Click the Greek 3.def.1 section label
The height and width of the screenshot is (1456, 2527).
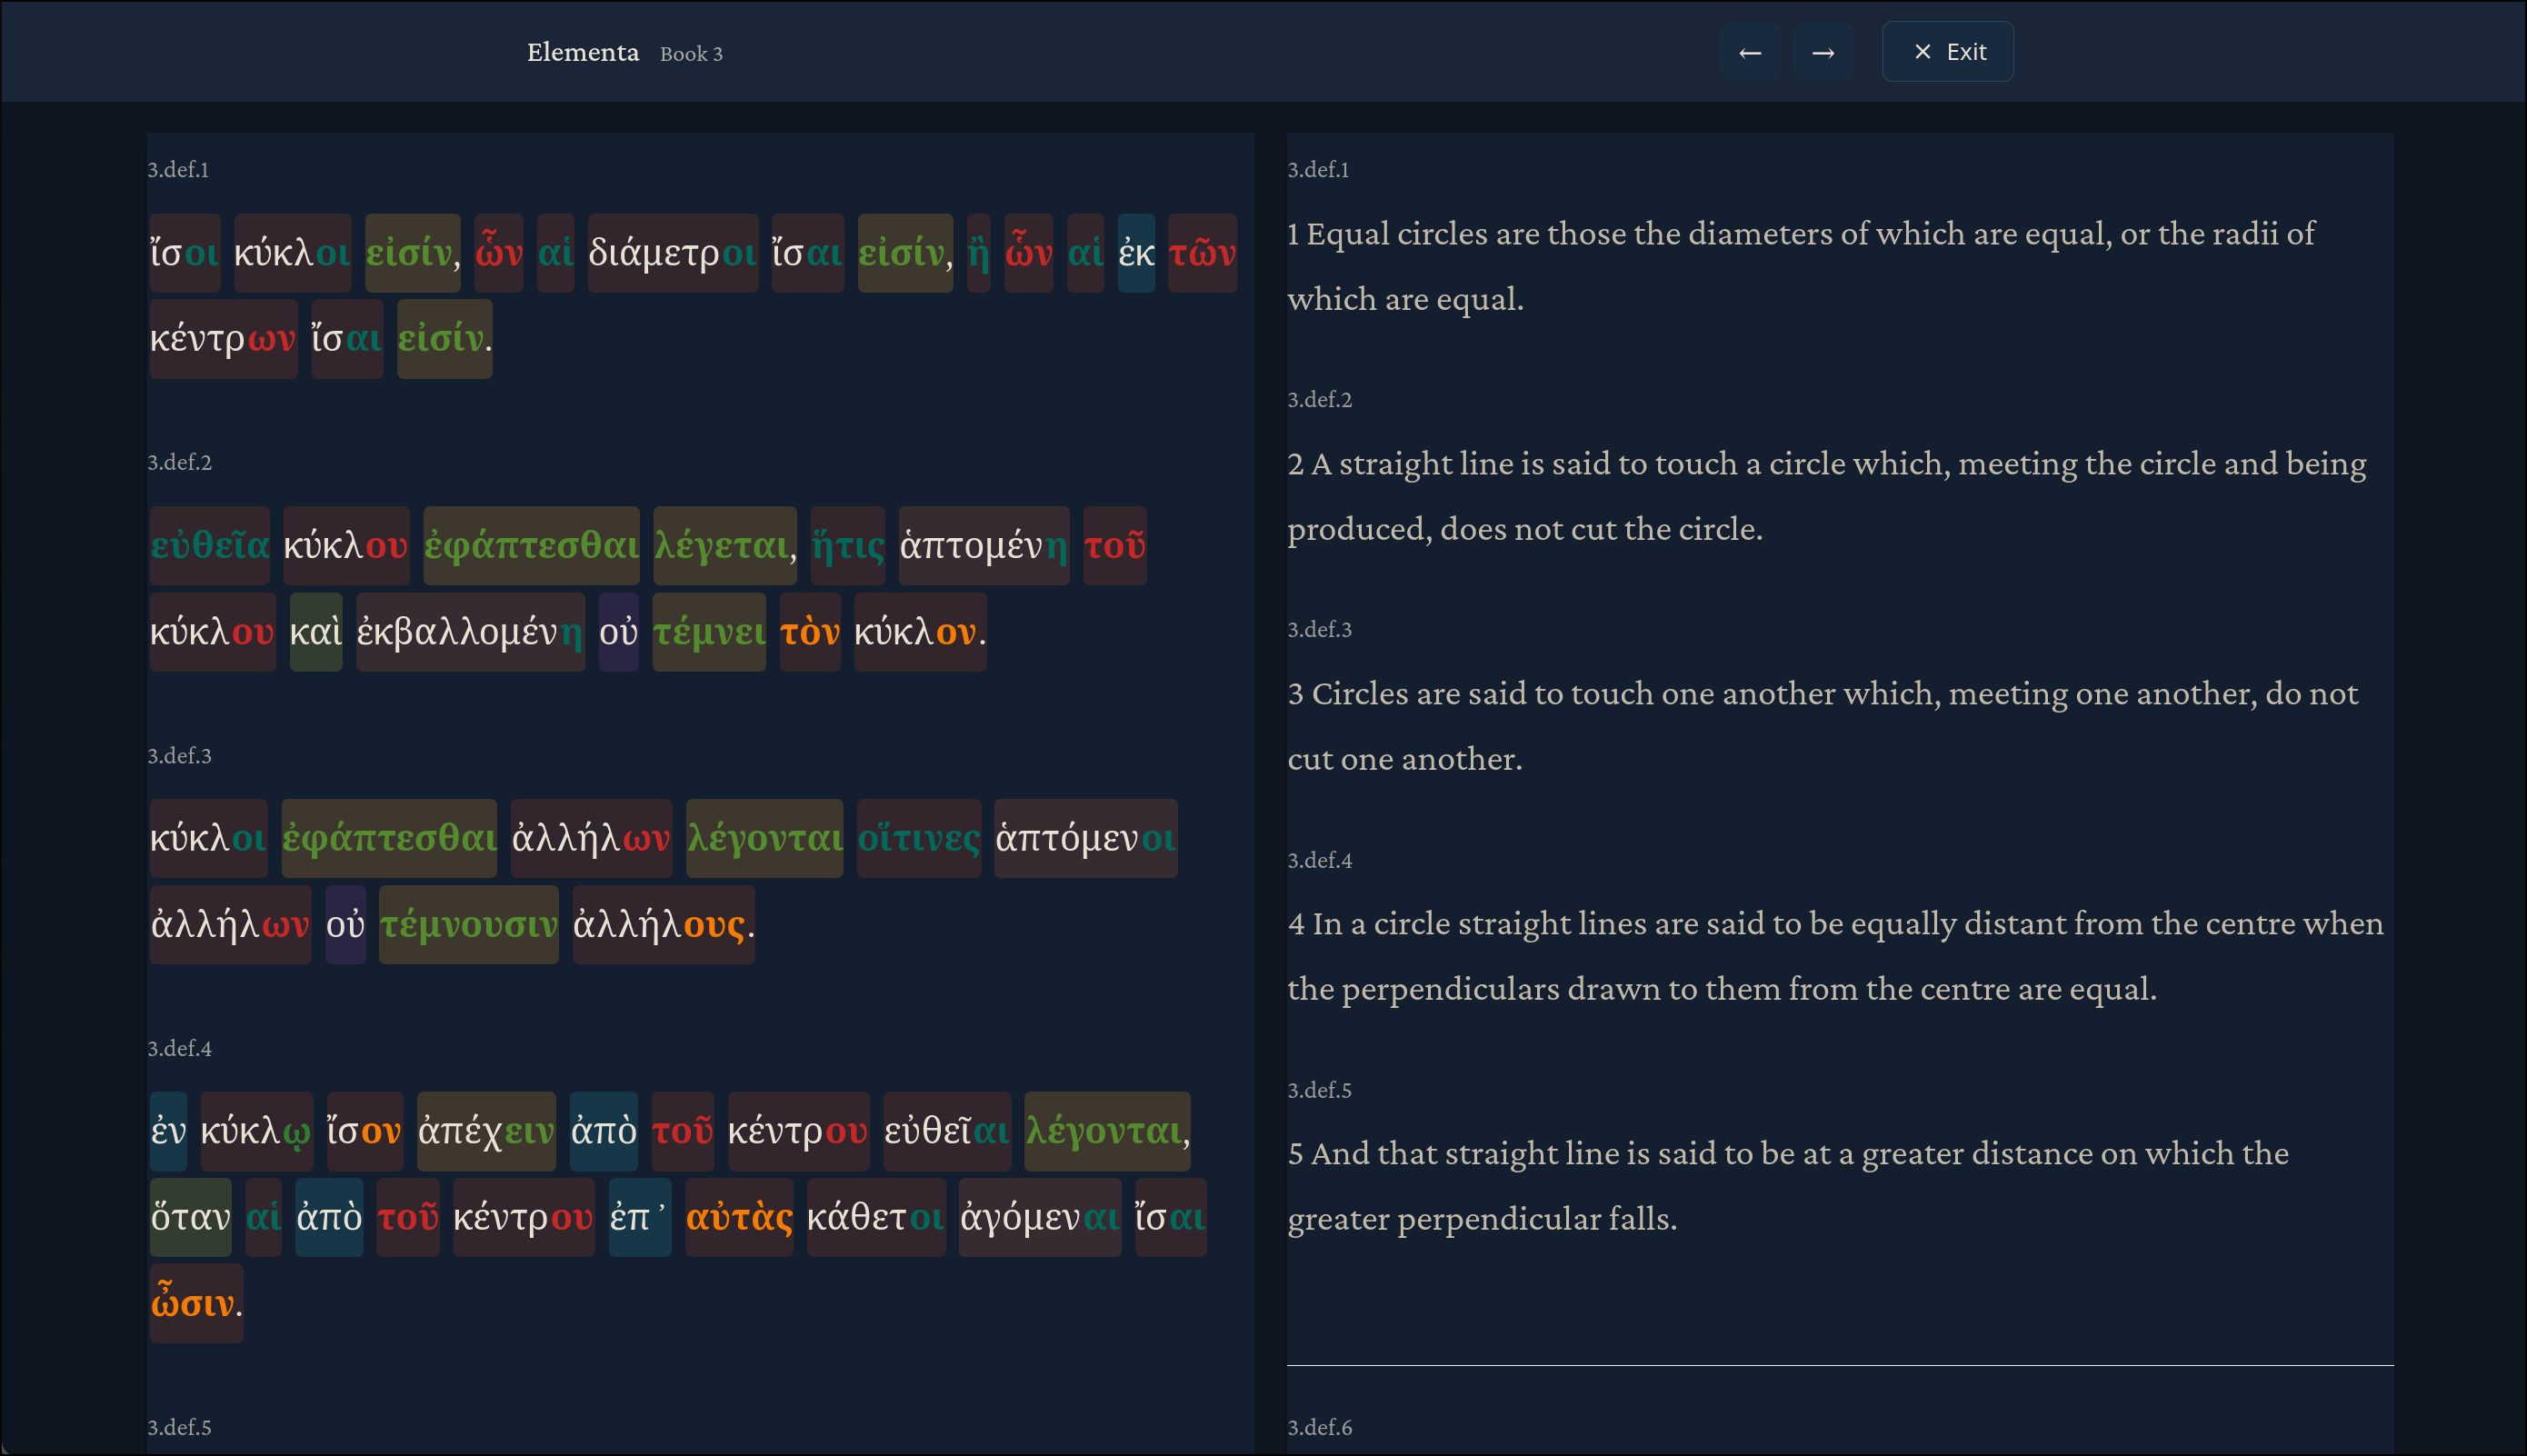click(x=178, y=170)
